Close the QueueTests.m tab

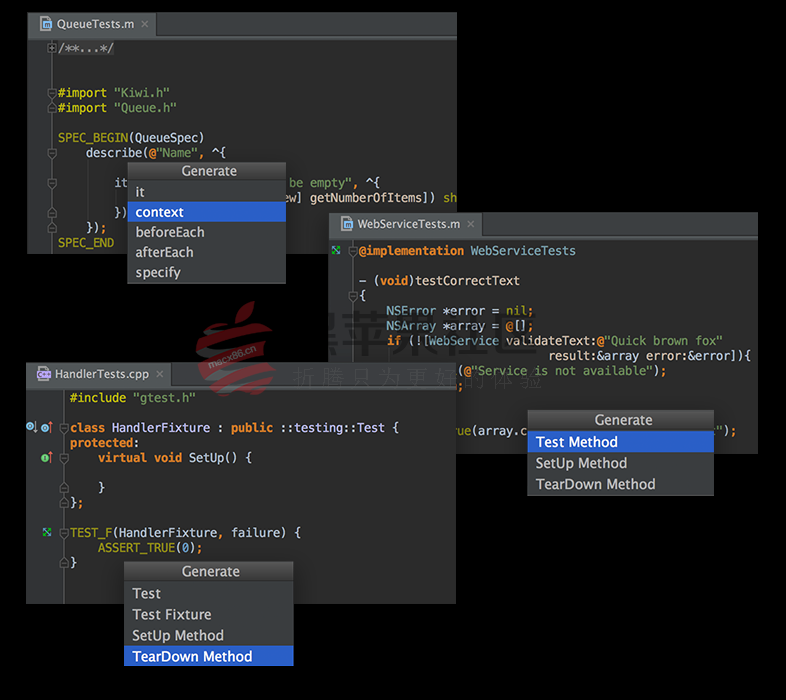(144, 24)
